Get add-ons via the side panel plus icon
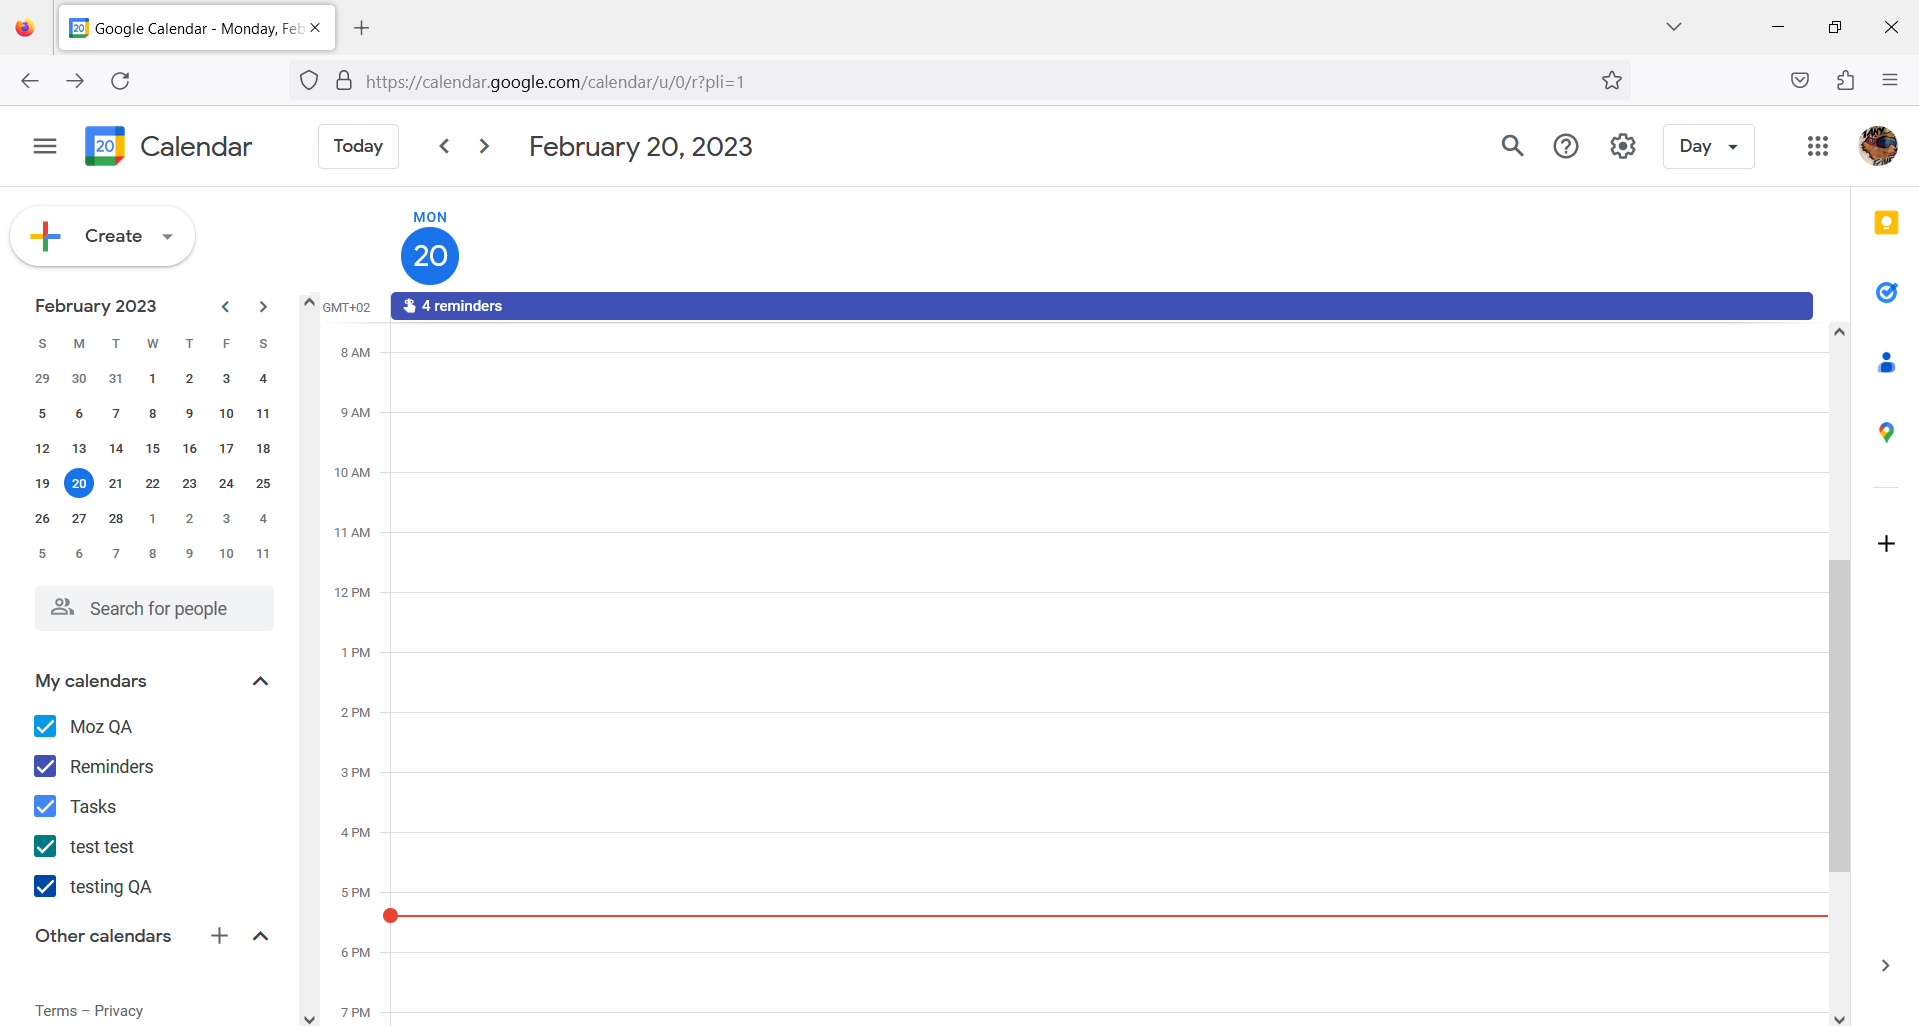 point(1886,543)
